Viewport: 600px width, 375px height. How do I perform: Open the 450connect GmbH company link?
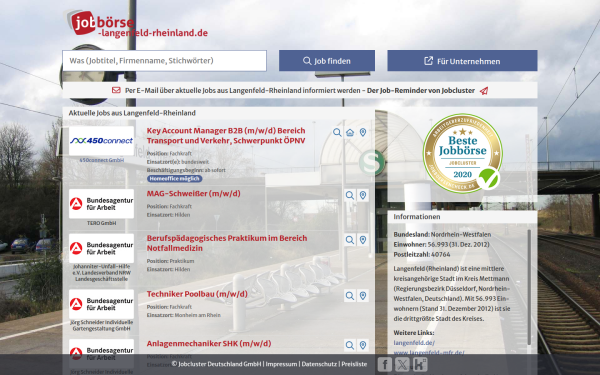101,160
